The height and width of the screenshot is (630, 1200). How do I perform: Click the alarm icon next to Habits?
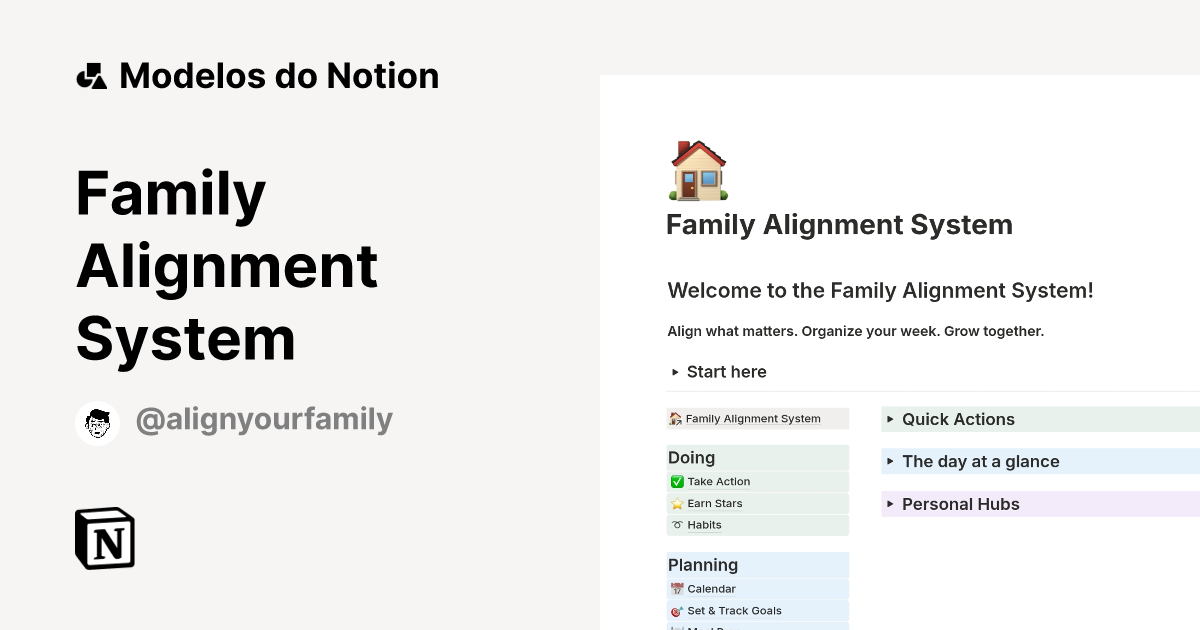click(x=677, y=524)
